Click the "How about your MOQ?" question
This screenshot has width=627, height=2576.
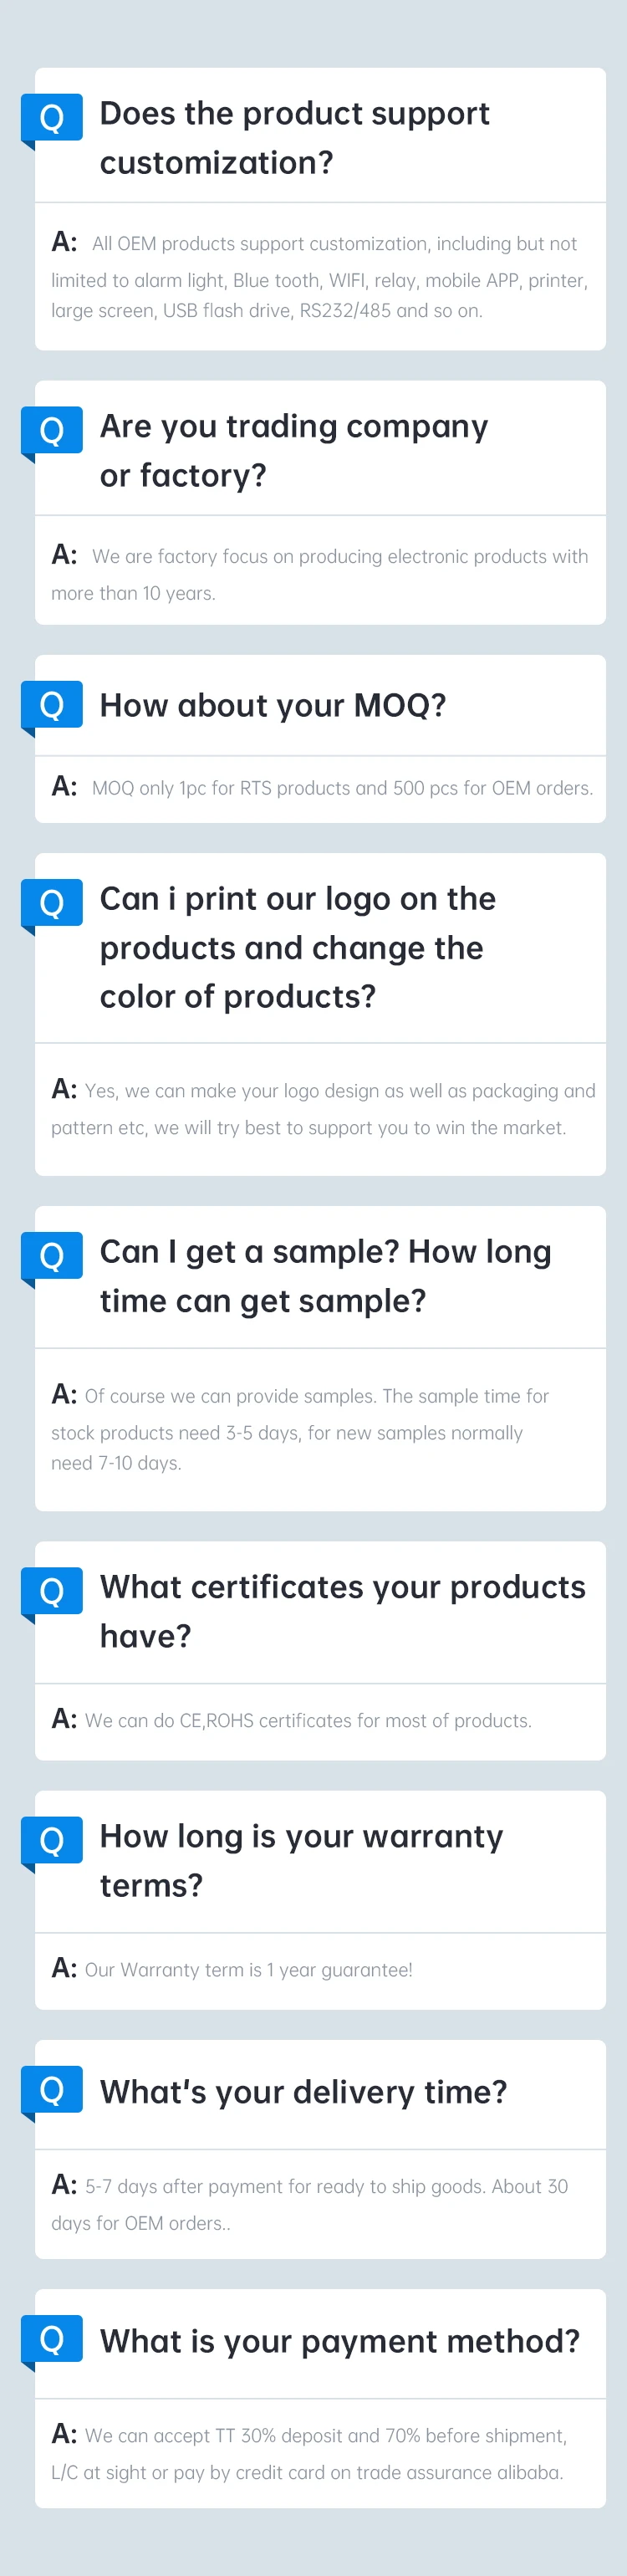(272, 706)
